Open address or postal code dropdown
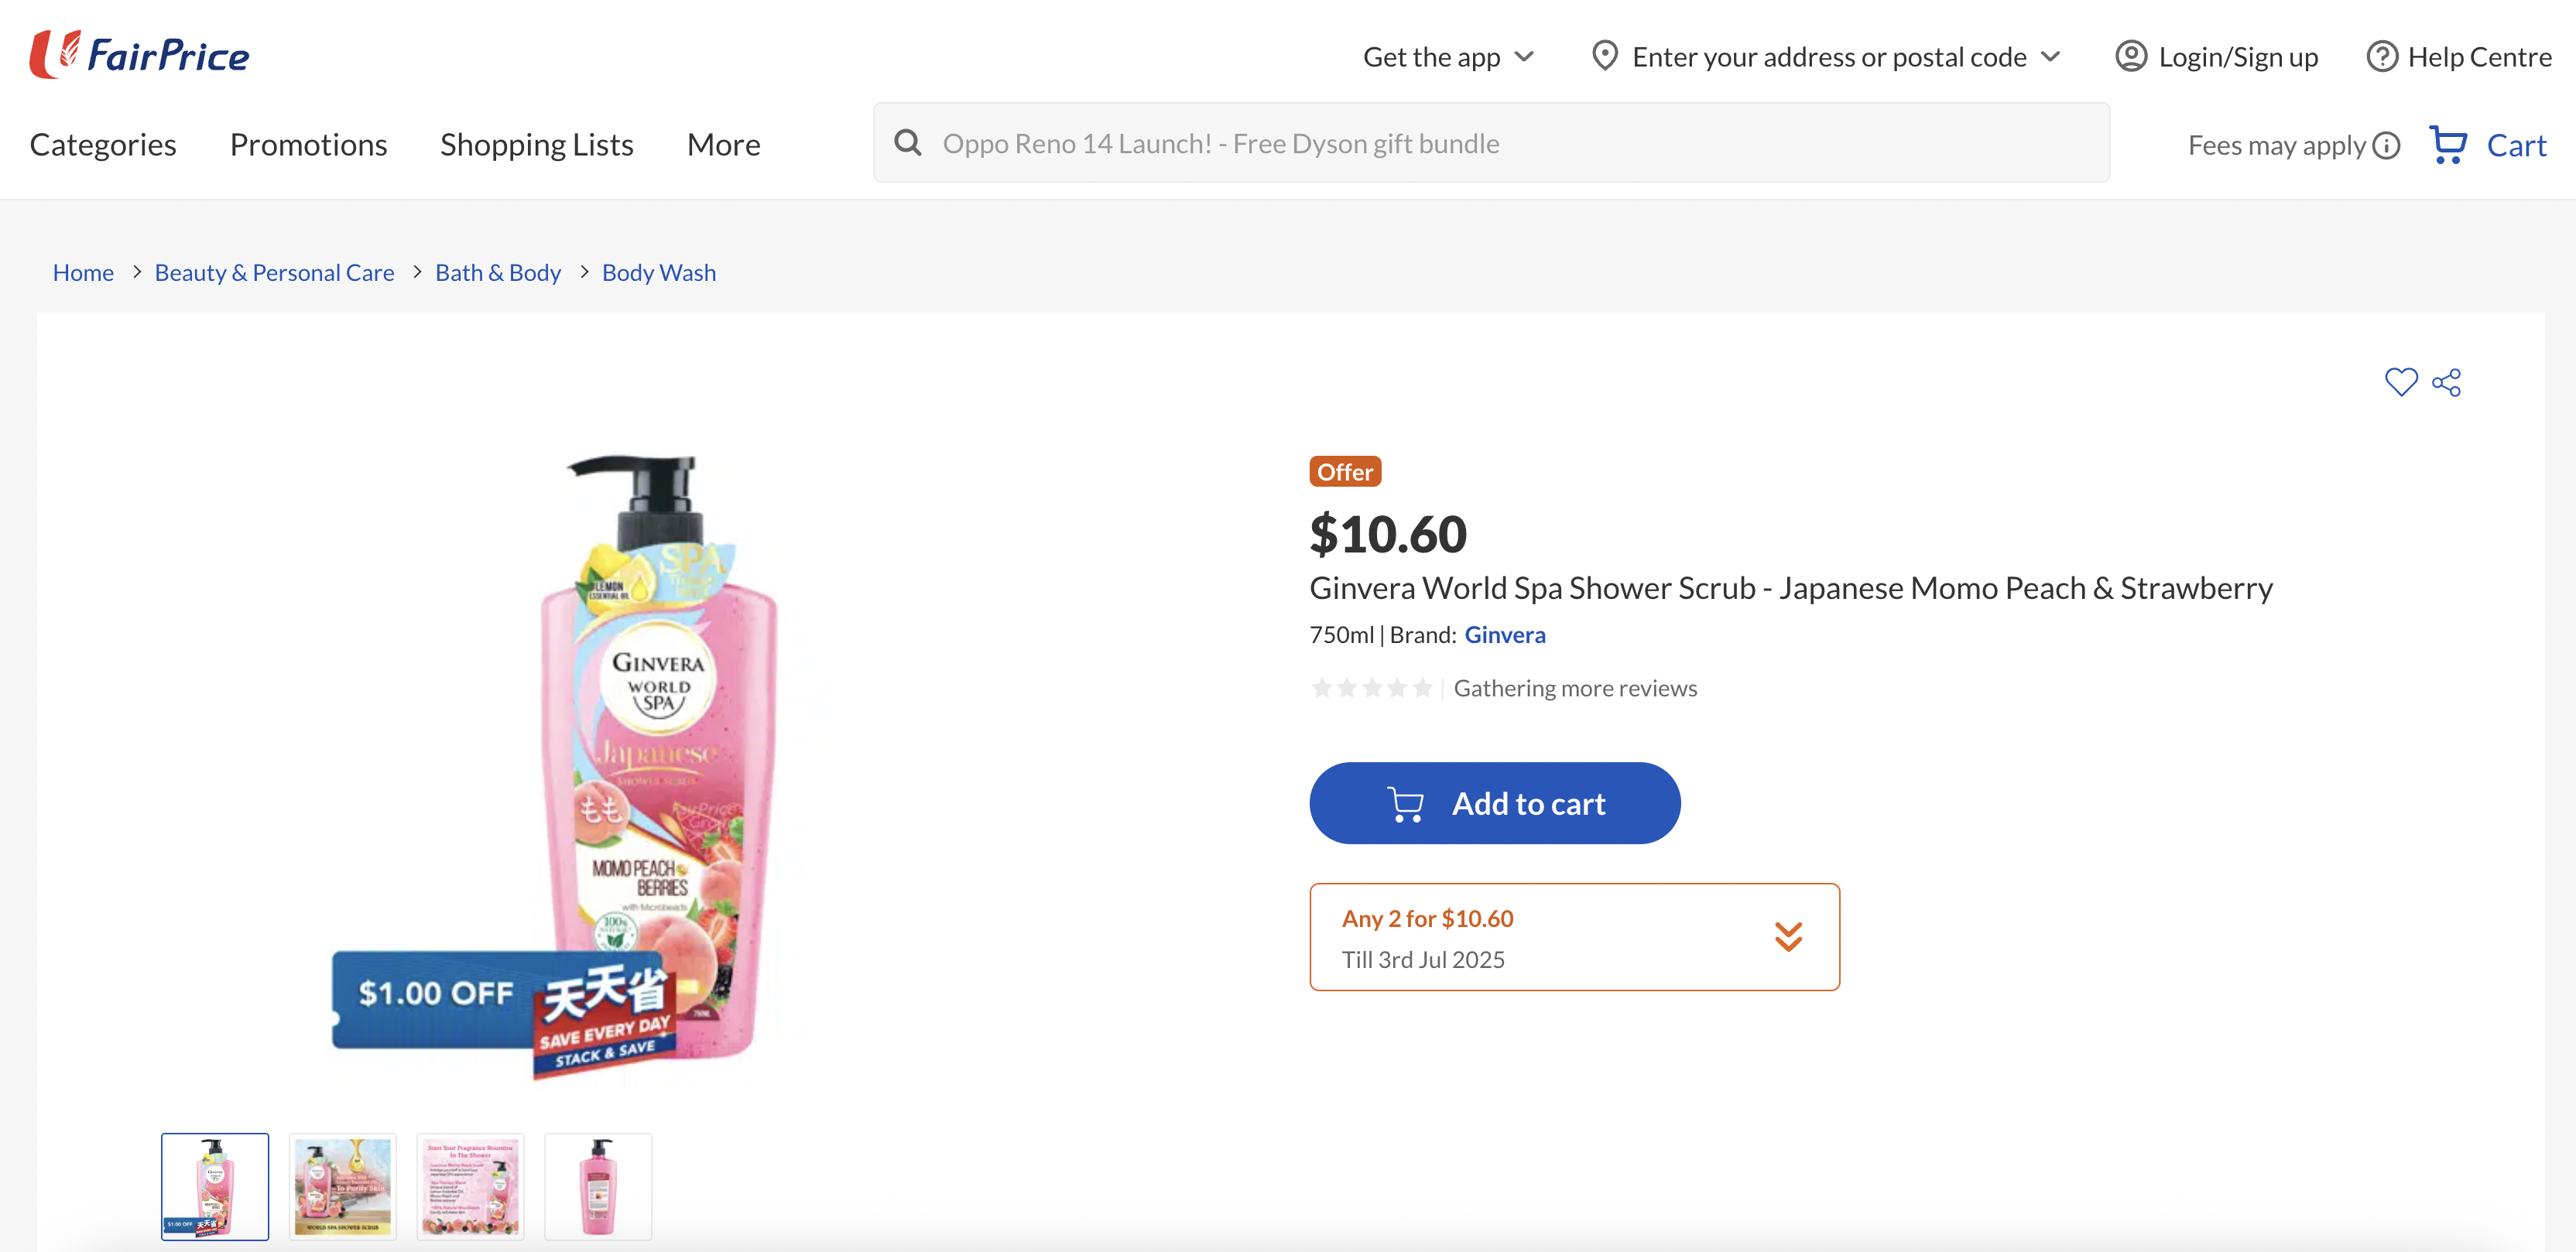This screenshot has width=2576, height=1252. click(1827, 57)
